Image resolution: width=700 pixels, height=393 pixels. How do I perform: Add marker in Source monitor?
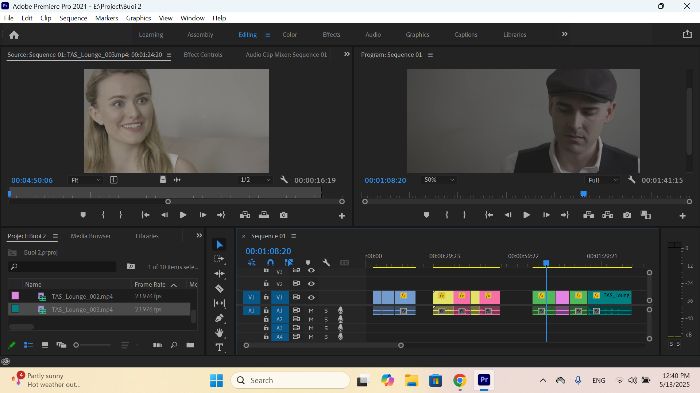click(83, 215)
